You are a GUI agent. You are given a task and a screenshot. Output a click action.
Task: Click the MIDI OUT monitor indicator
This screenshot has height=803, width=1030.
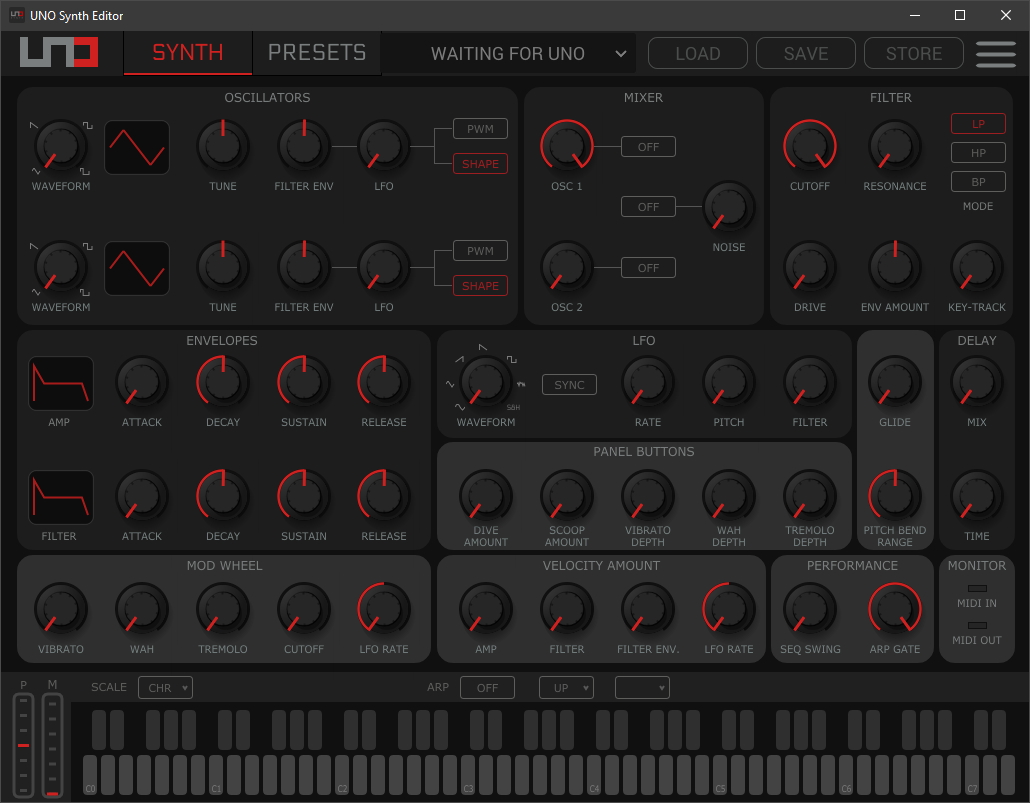pos(977,626)
